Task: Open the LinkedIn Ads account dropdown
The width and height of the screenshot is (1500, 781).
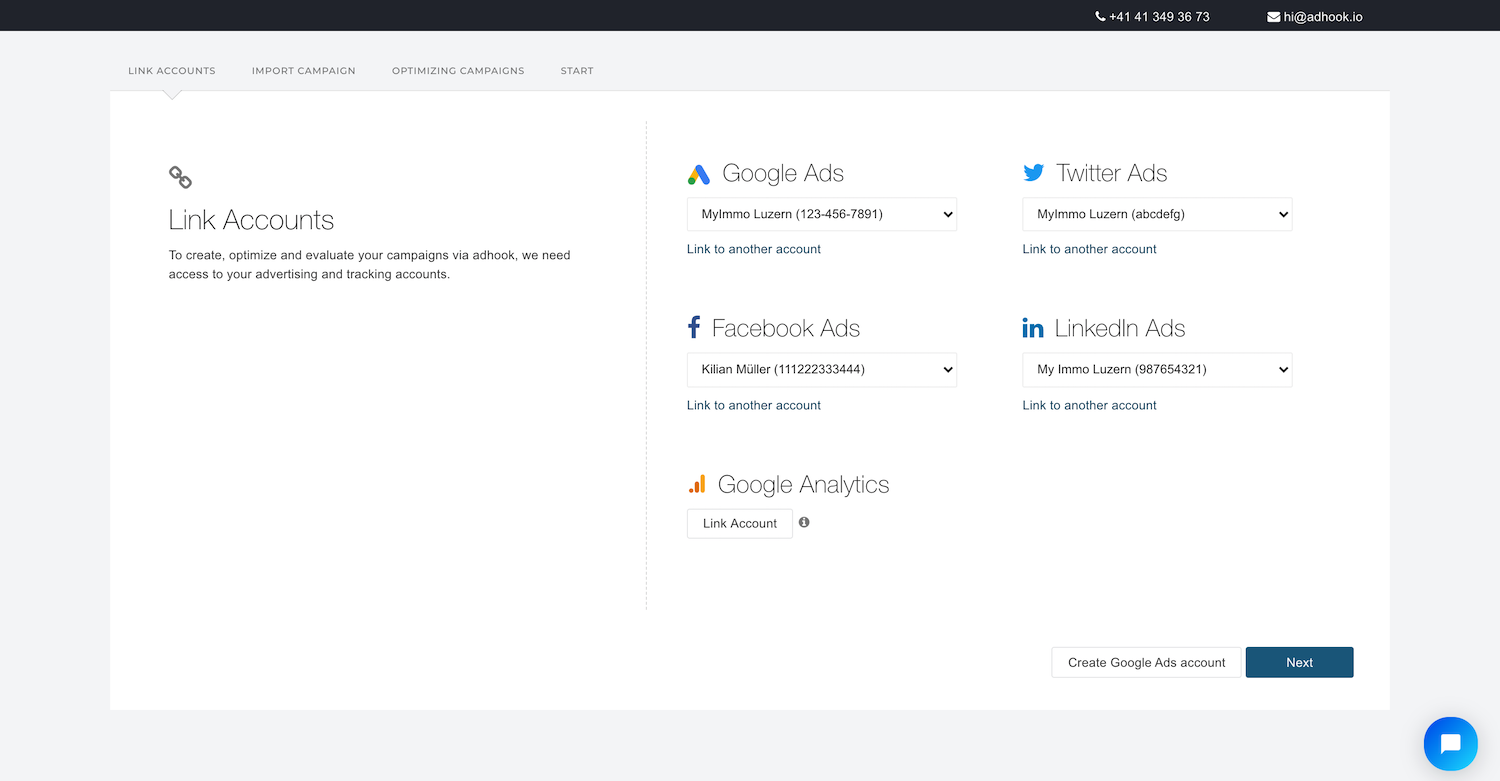Action: point(1157,370)
